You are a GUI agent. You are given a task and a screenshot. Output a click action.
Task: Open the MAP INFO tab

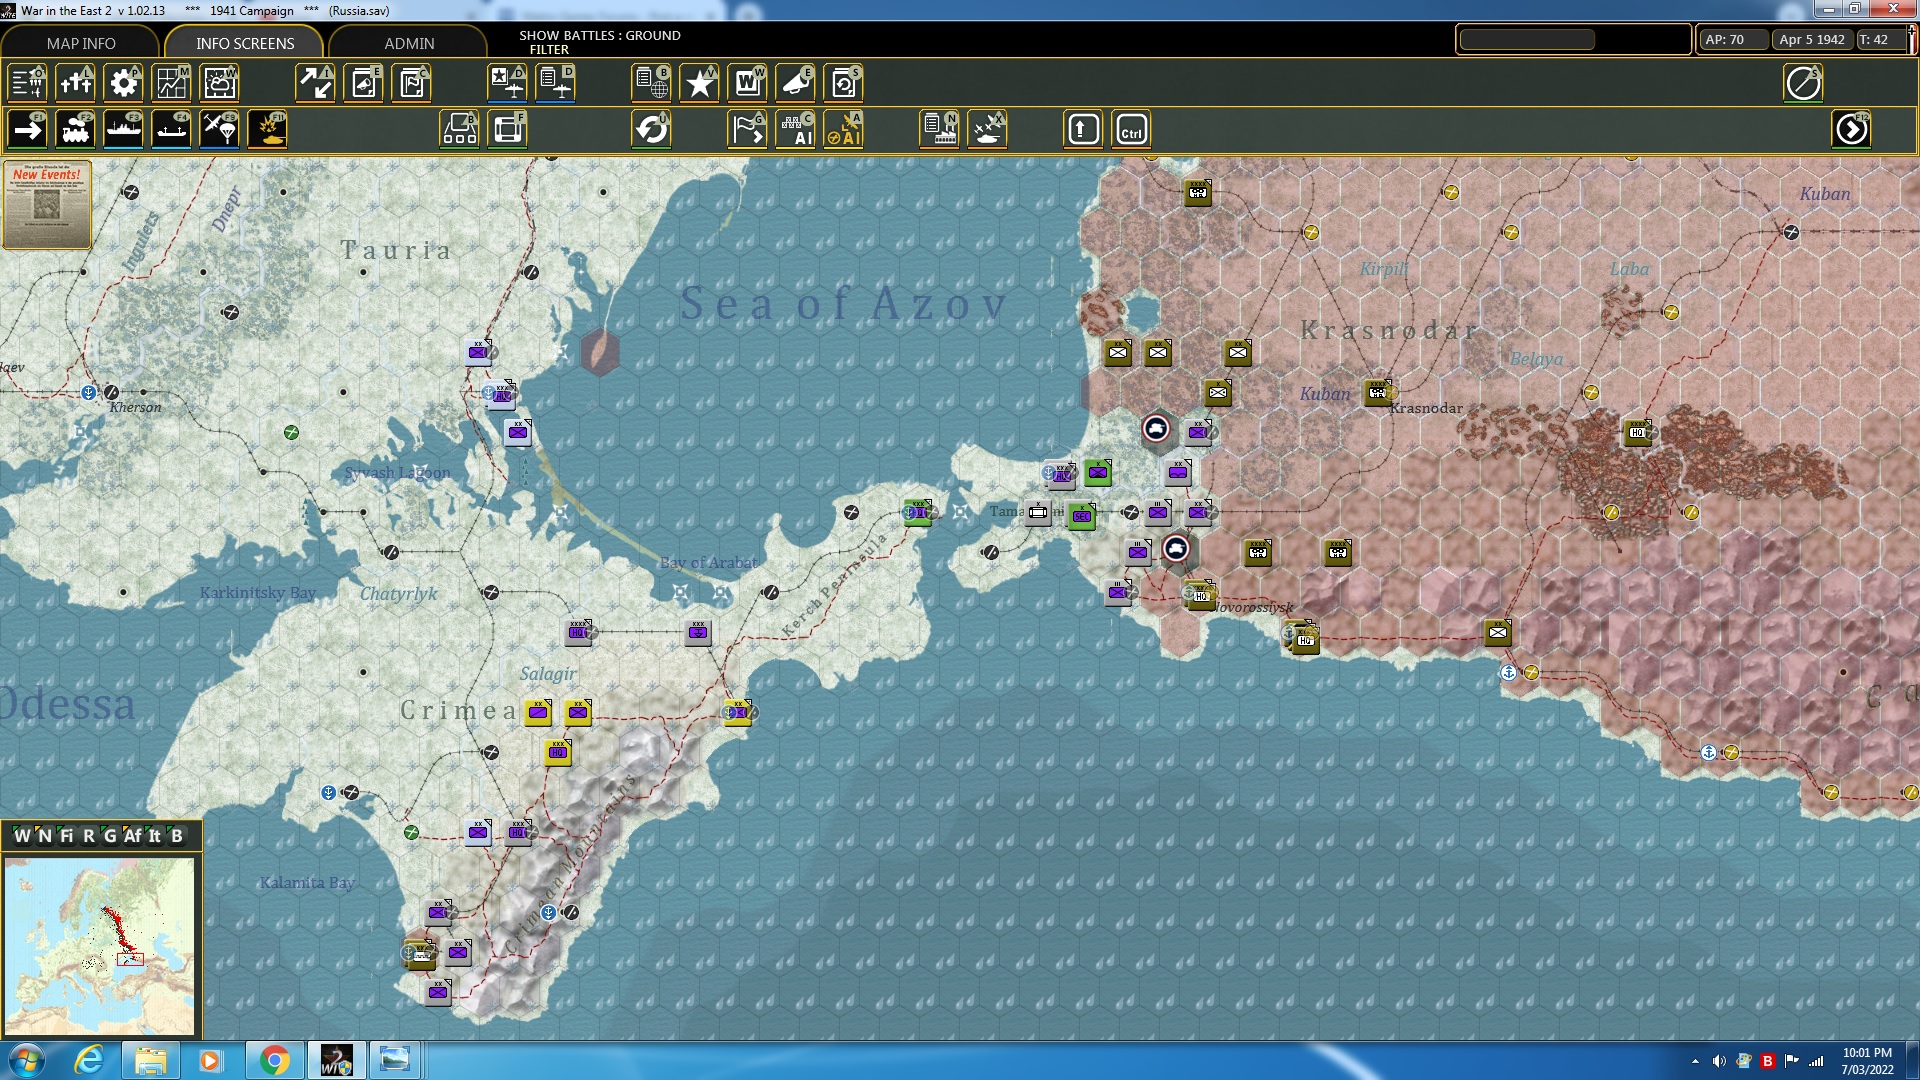point(81,43)
